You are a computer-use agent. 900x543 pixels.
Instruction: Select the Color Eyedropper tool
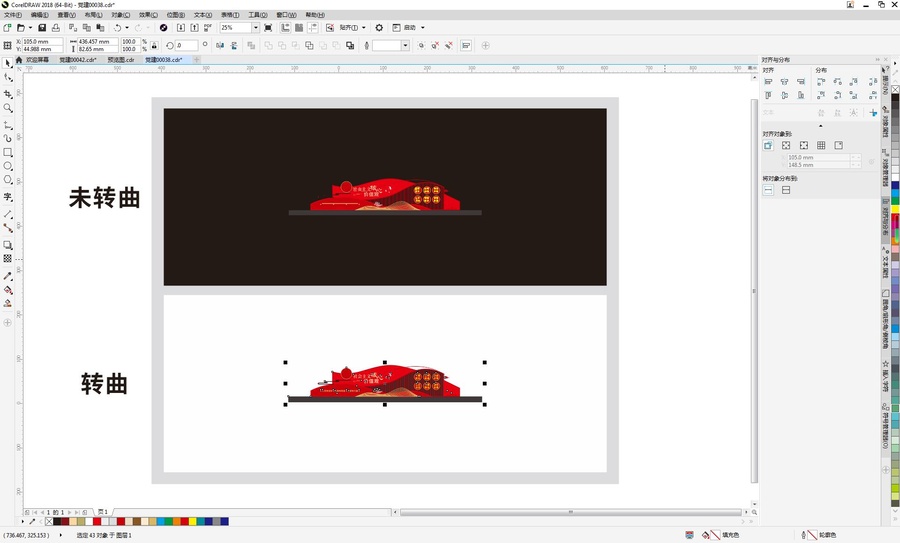[x=7, y=276]
